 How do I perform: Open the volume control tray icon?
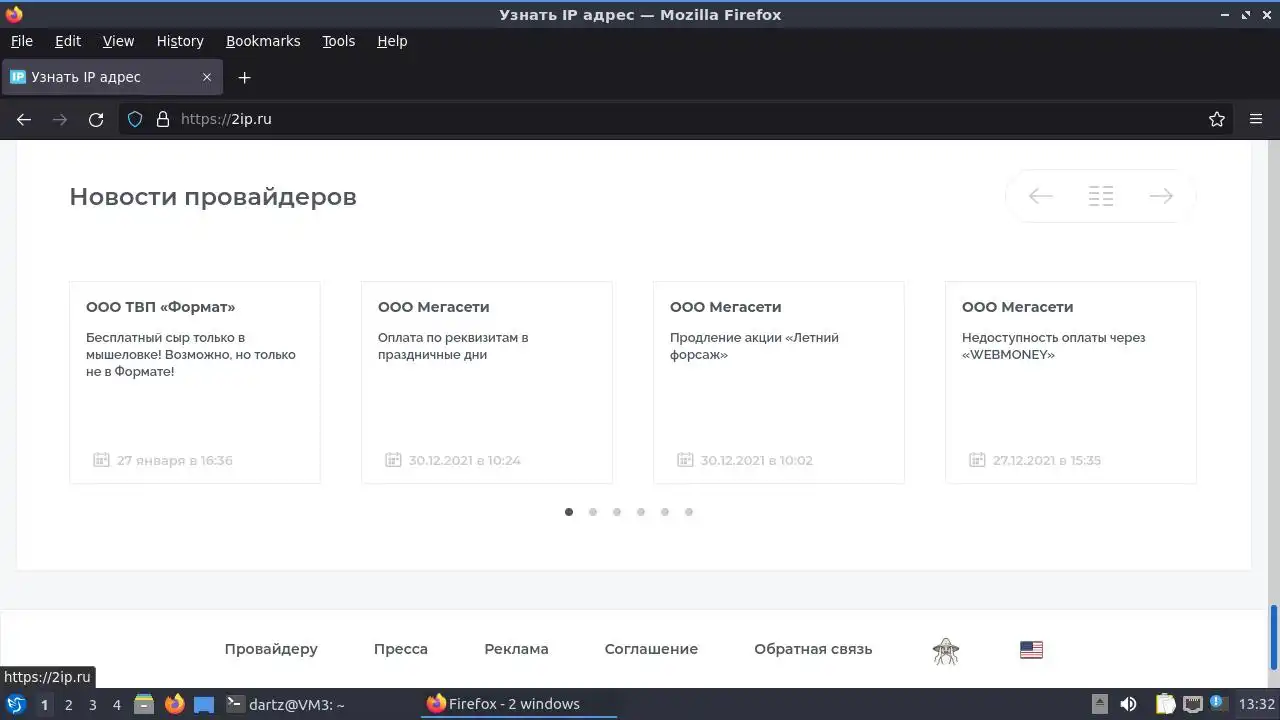[x=1128, y=704]
